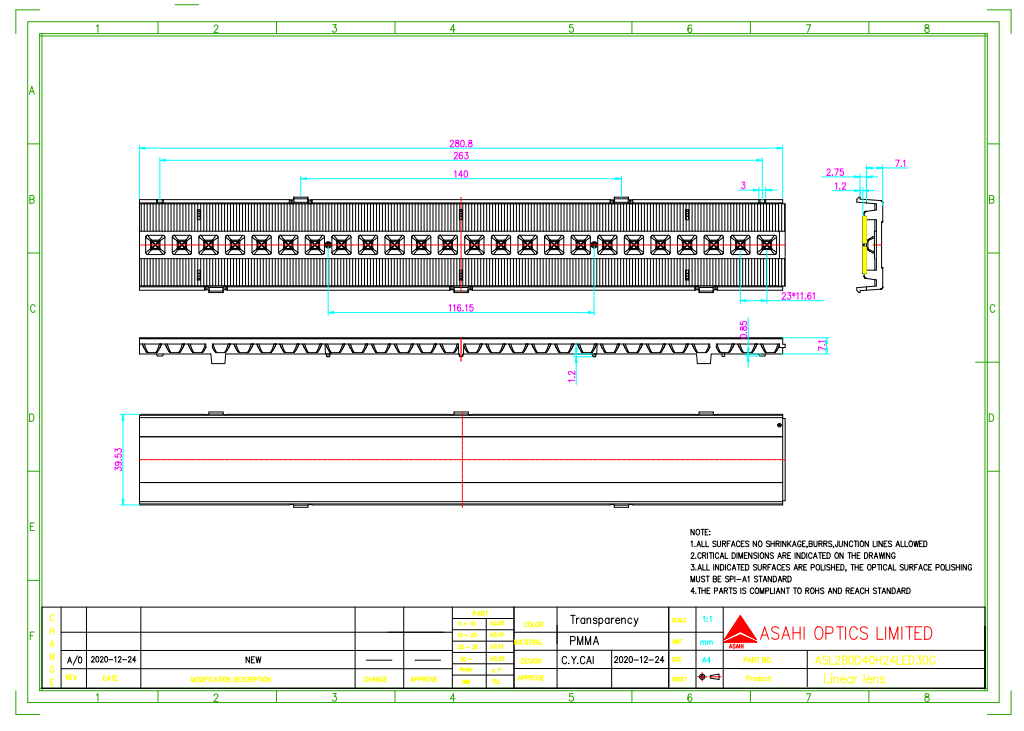Click the 10~20 tolerance range cell
This screenshot has height=731, width=1024.
467,635
